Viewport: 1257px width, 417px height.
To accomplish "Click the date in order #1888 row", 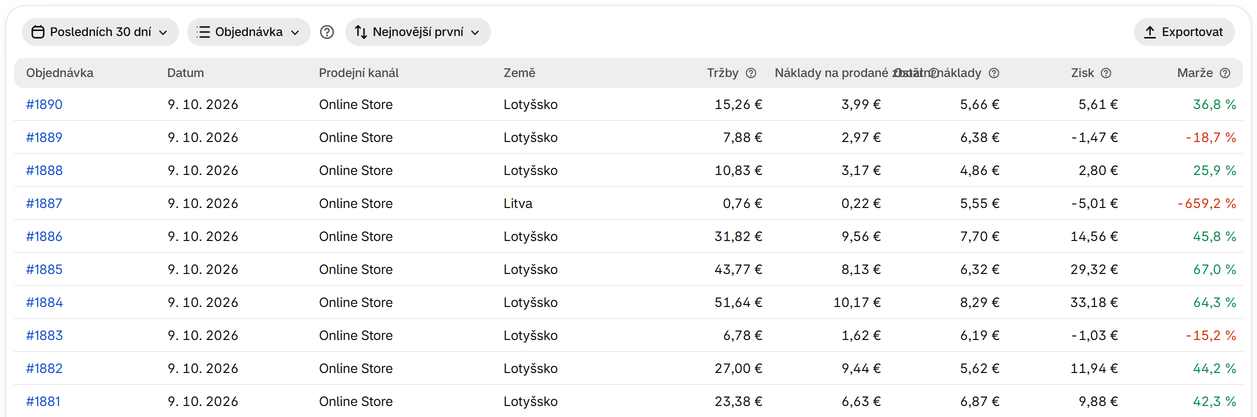I will pos(203,170).
